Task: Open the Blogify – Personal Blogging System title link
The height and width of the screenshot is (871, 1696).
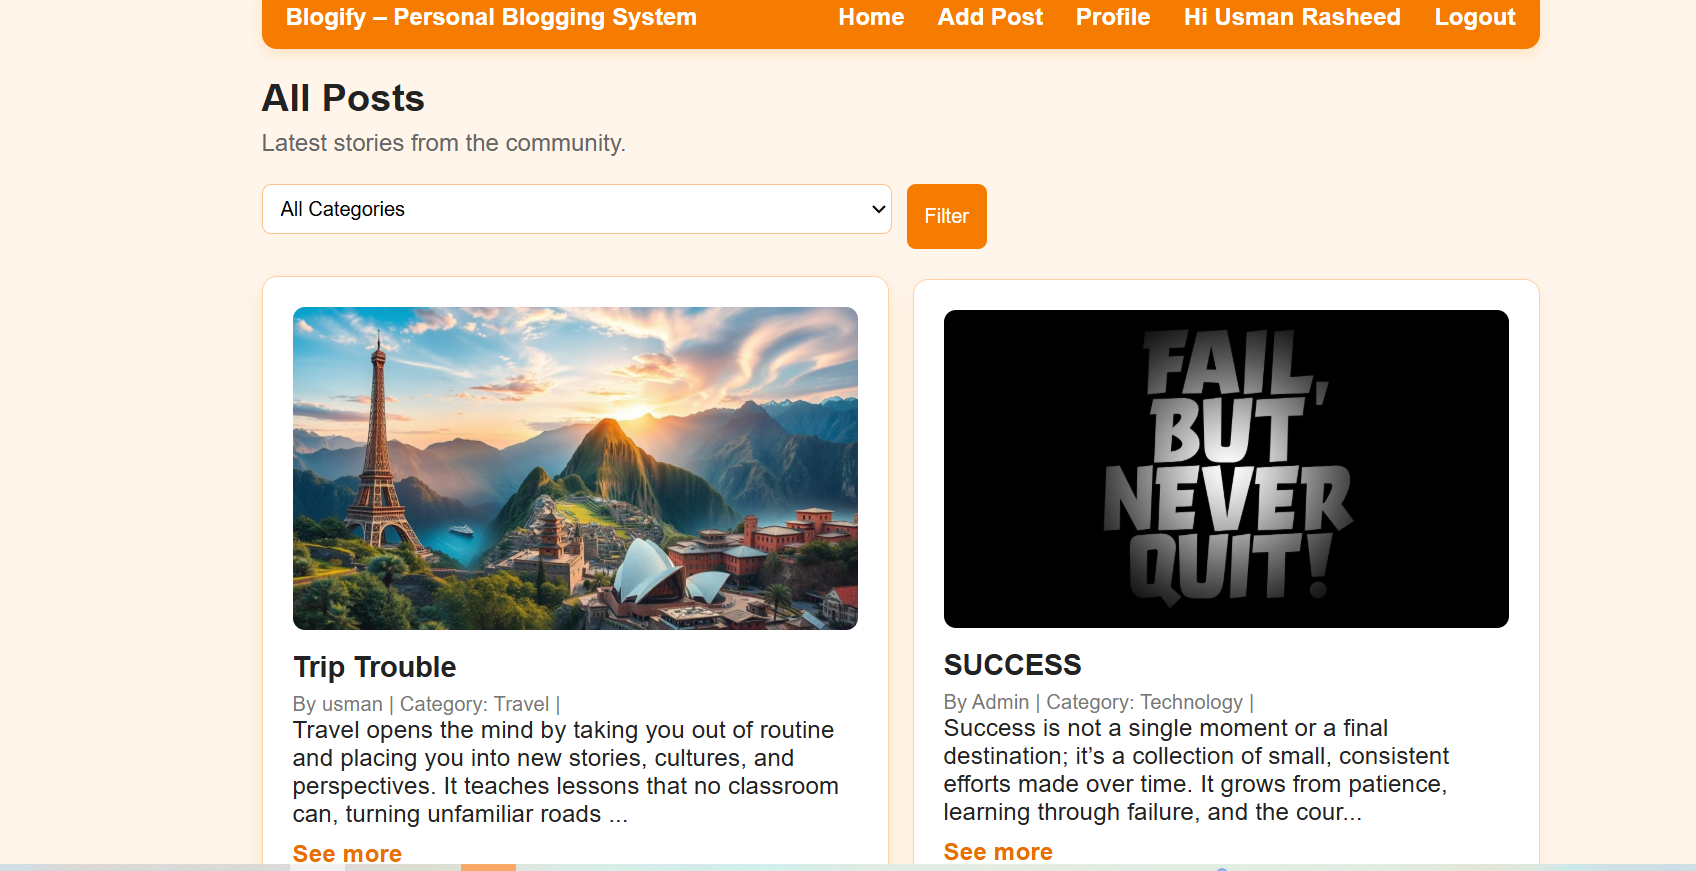Action: coord(491,17)
